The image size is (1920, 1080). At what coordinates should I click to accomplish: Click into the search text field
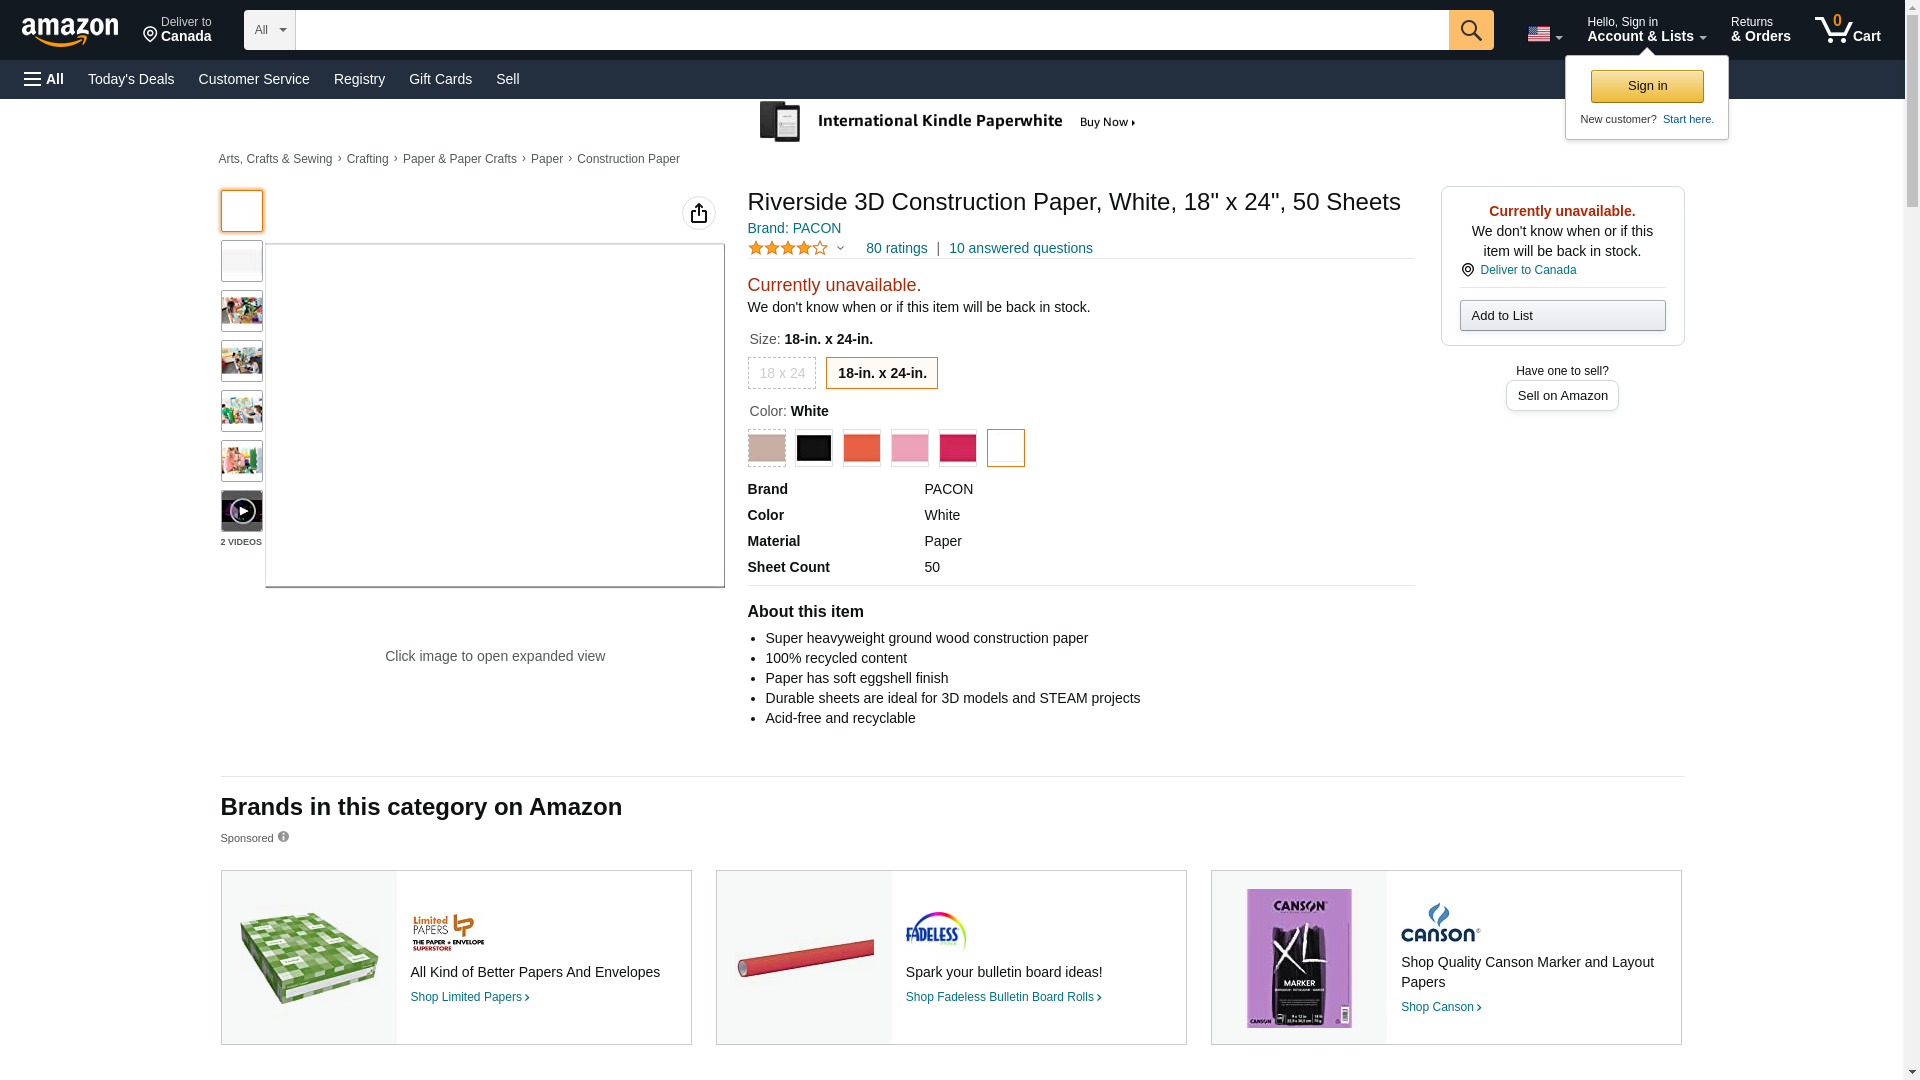tap(871, 30)
